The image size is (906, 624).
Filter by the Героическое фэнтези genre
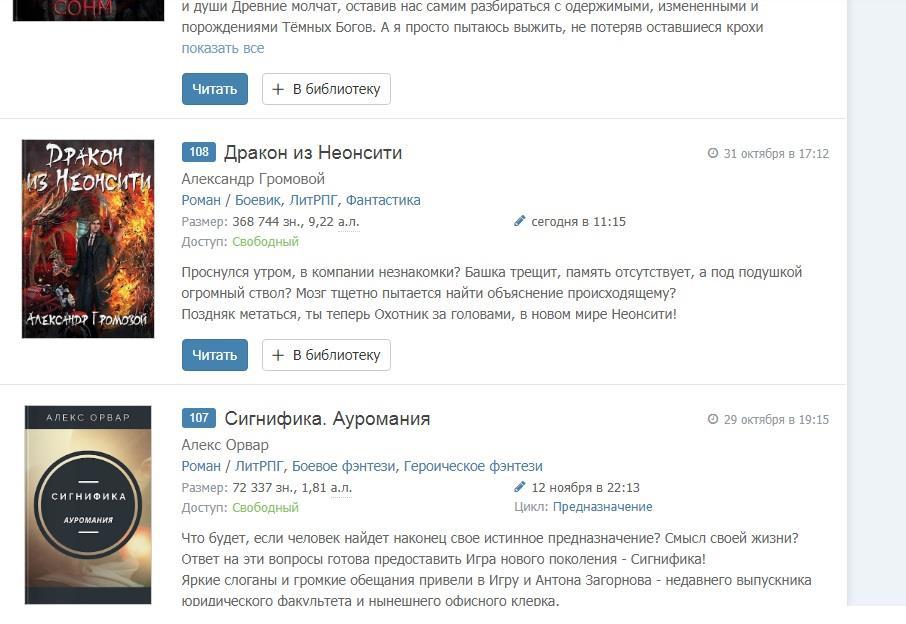[x=473, y=466]
